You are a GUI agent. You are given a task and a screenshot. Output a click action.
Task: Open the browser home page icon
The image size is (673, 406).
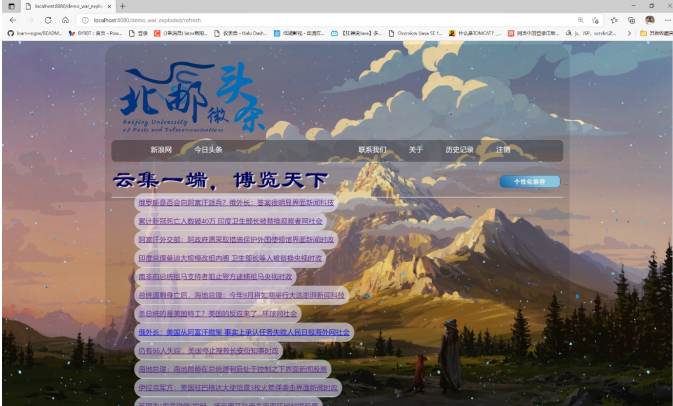click(x=65, y=20)
